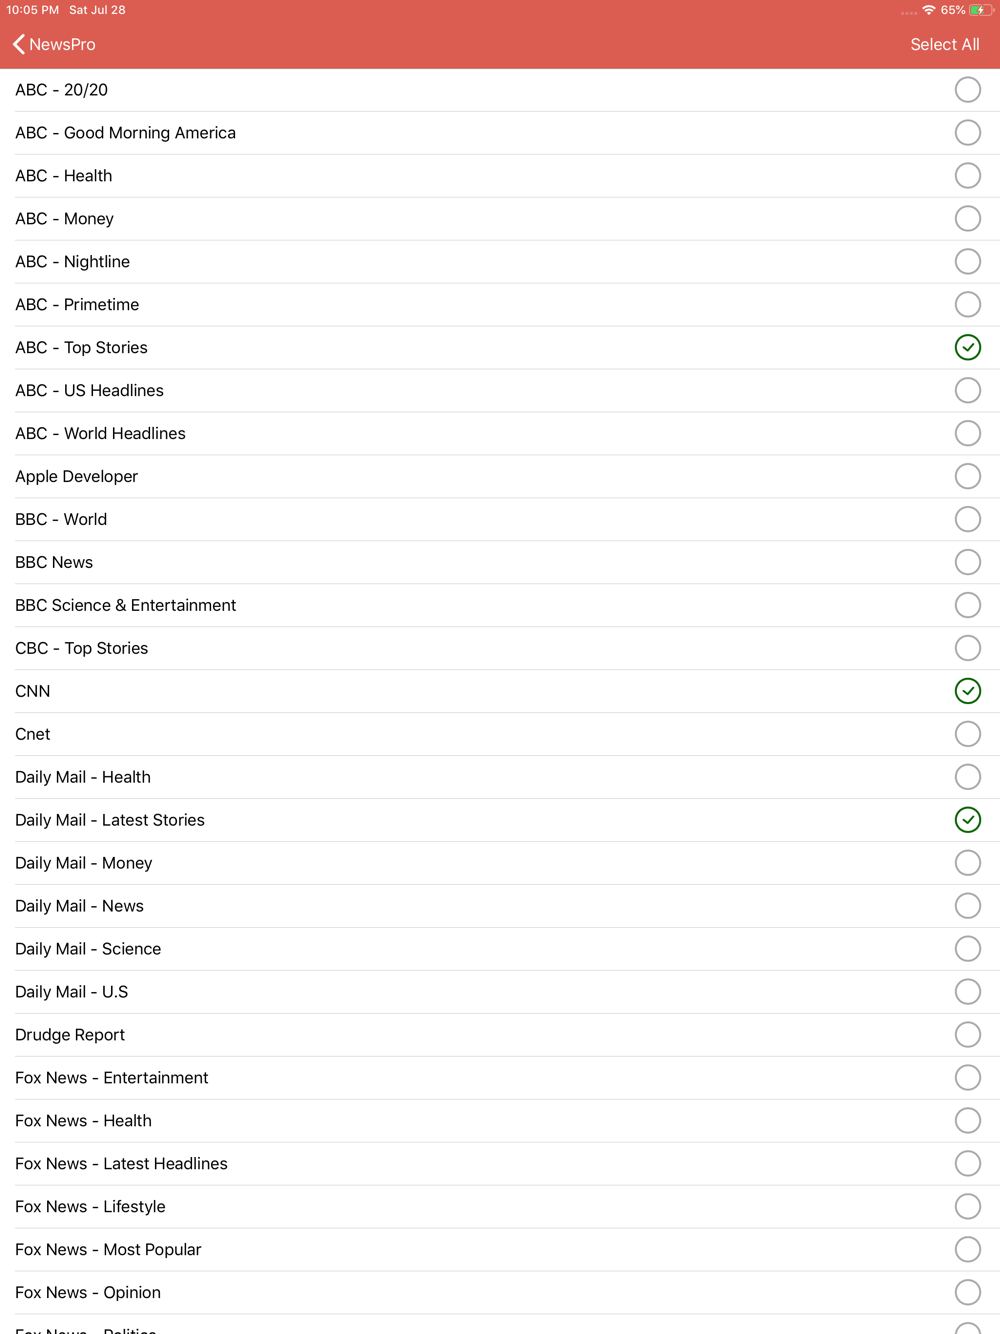Toggle the Apple Developer feed circle
The width and height of the screenshot is (1000, 1334).
click(x=967, y=476)
